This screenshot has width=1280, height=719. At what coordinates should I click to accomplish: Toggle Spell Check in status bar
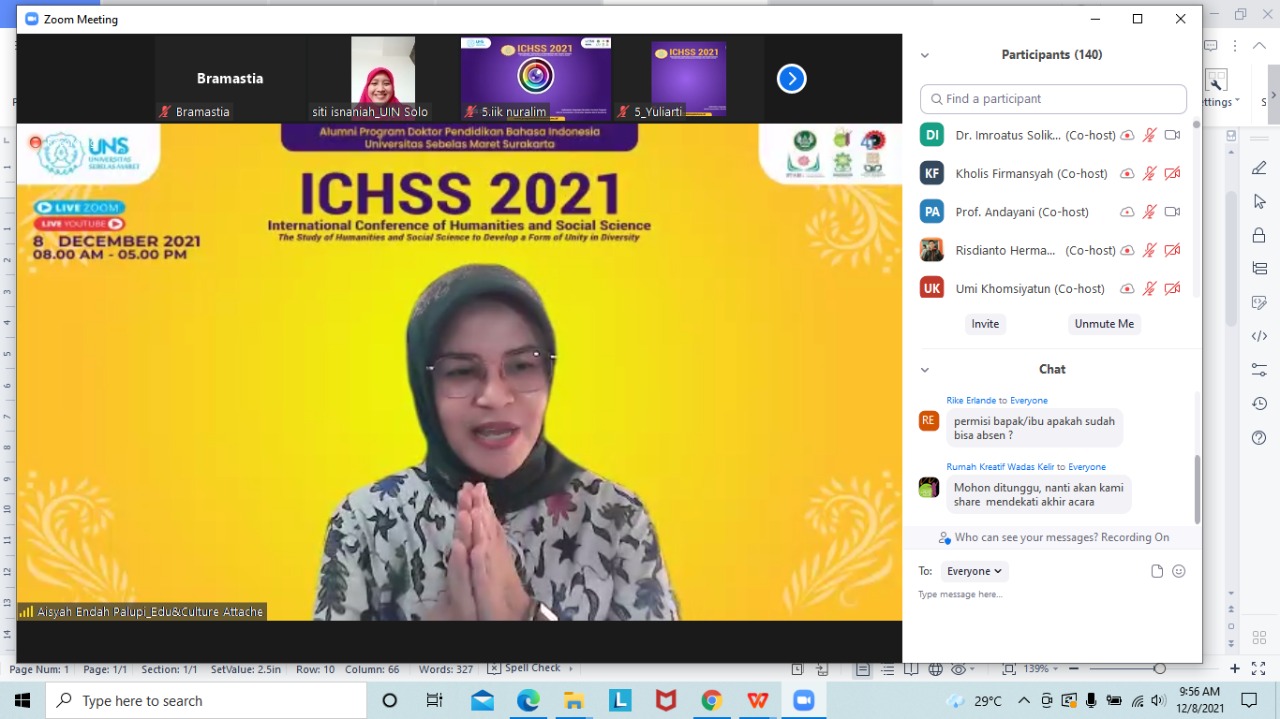coord(524,668)
